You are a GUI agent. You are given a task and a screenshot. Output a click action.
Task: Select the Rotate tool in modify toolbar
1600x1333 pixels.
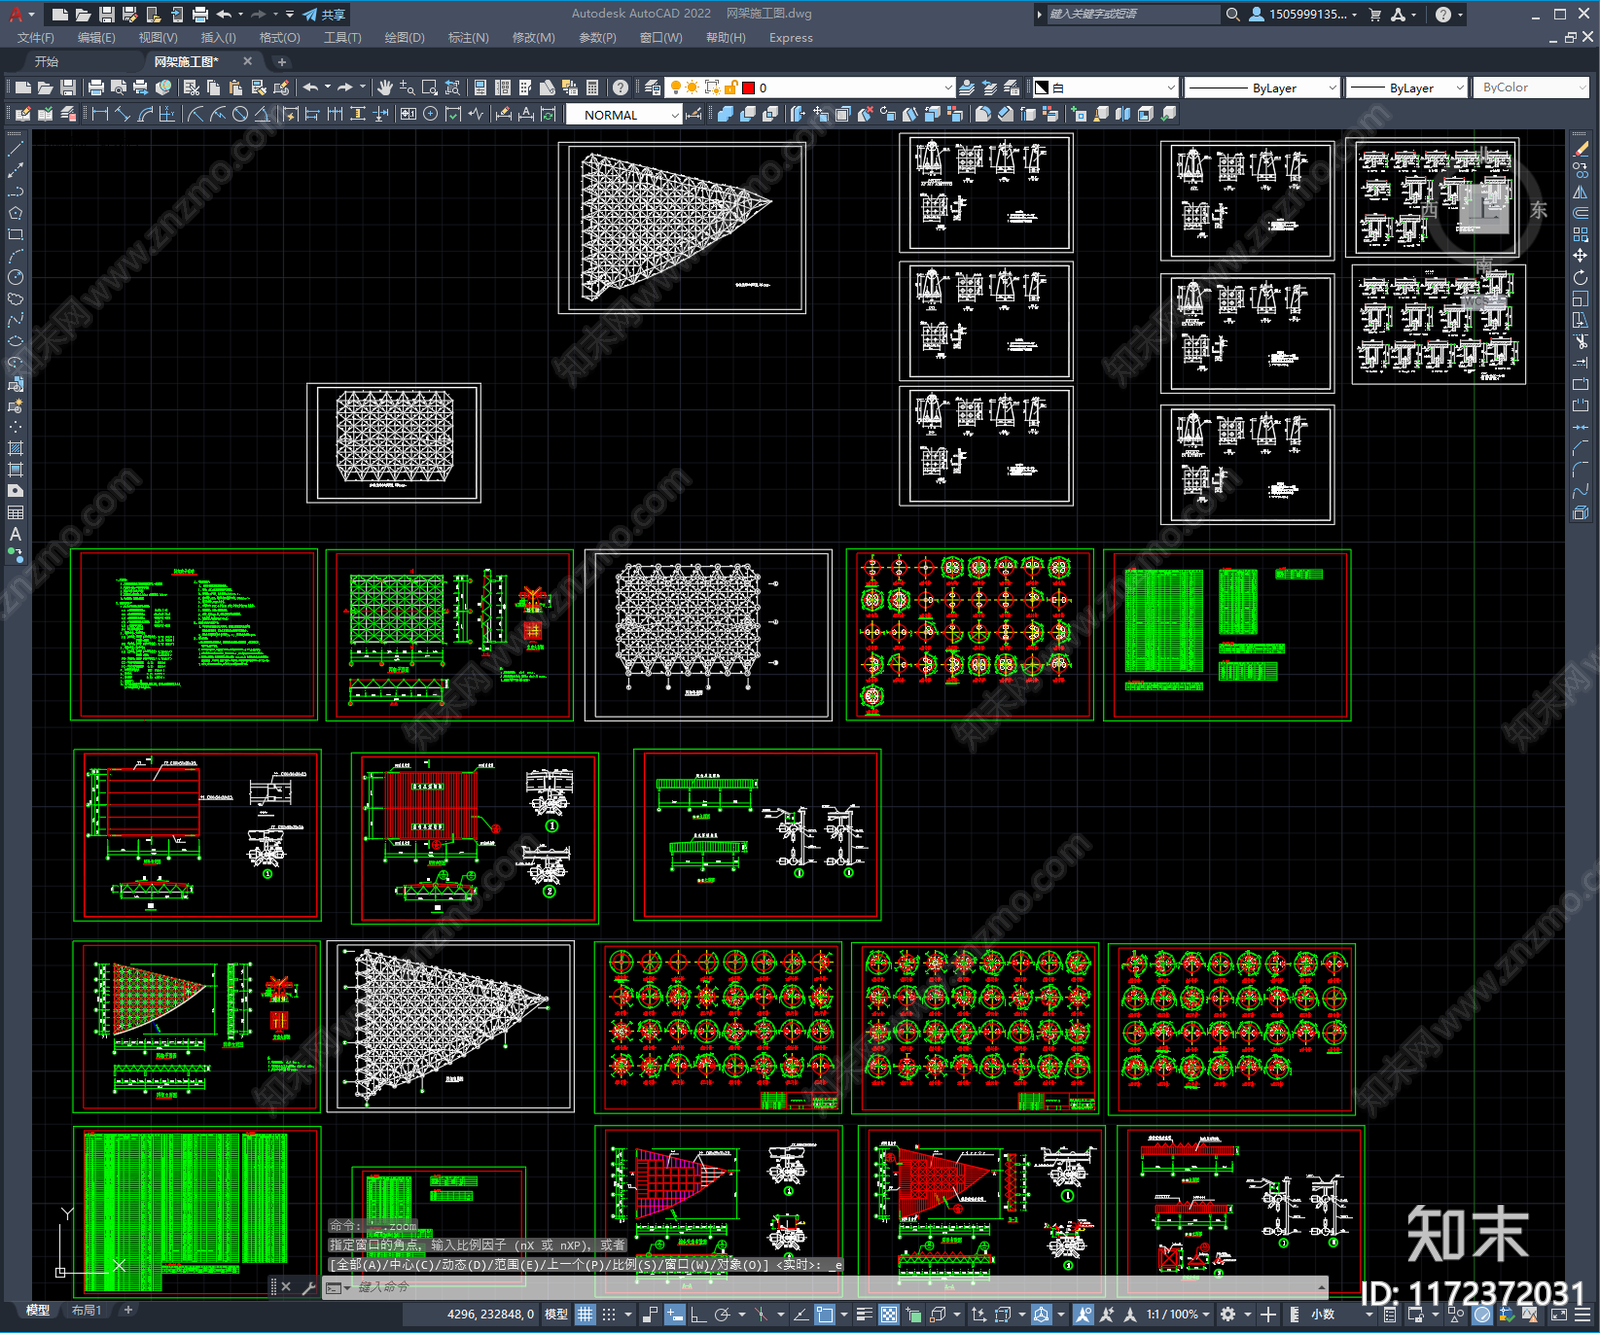tap(1580, 277)
